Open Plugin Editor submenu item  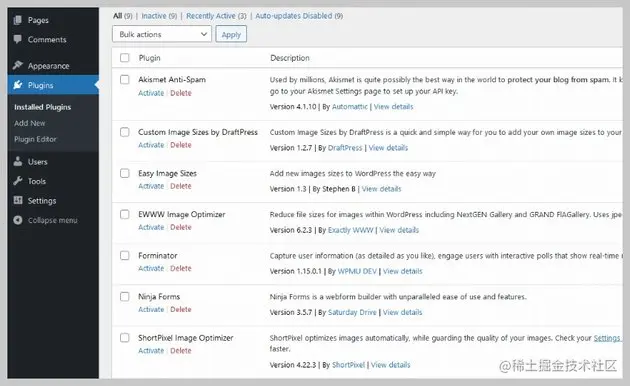coord(35,139)
